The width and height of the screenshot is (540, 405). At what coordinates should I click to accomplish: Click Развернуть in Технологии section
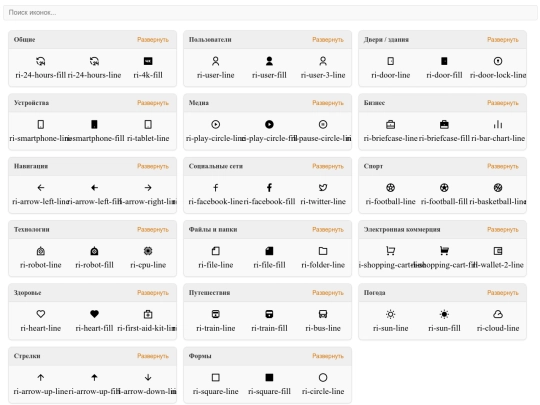pos(153,230)
